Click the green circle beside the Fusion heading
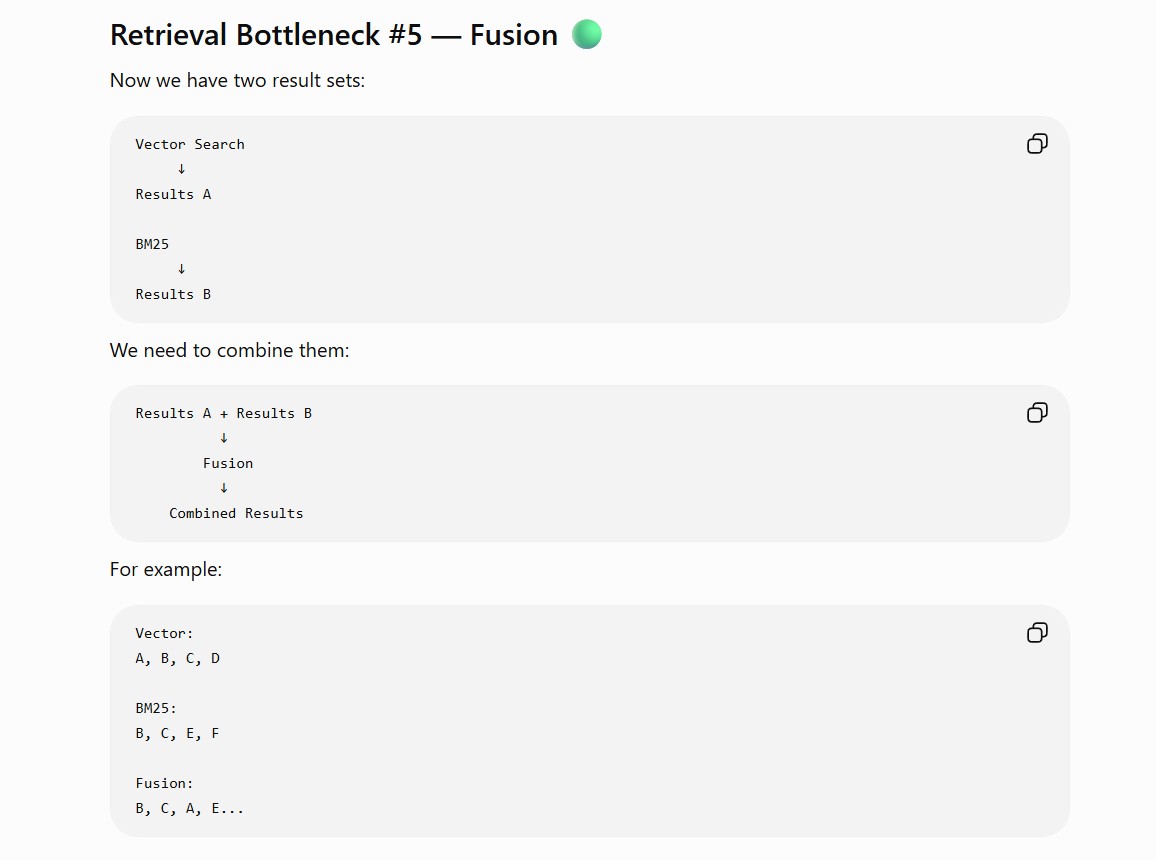The height and width of the screenshot is (860, 1156). point(587,35)
